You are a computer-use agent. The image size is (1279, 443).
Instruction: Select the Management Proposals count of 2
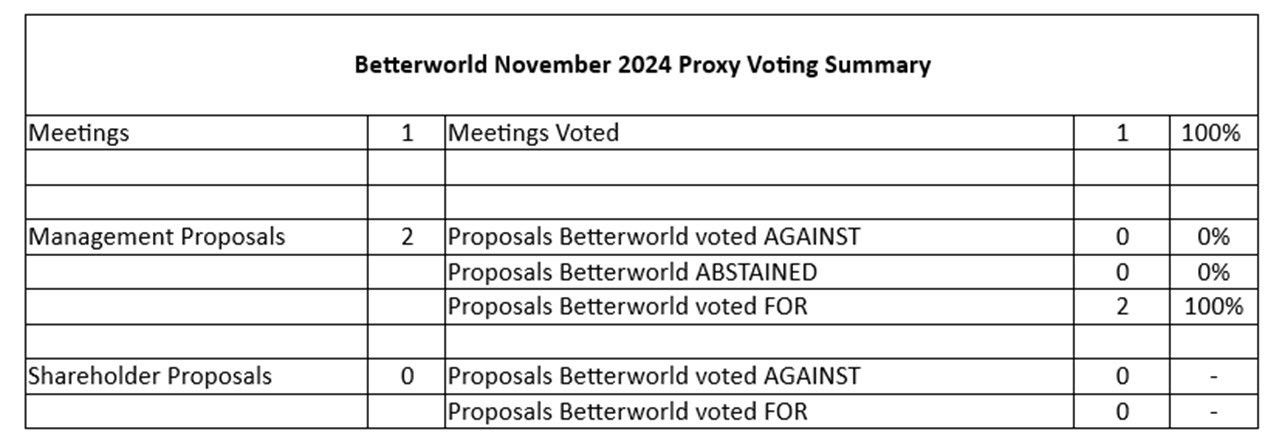[x=406, y=237]
